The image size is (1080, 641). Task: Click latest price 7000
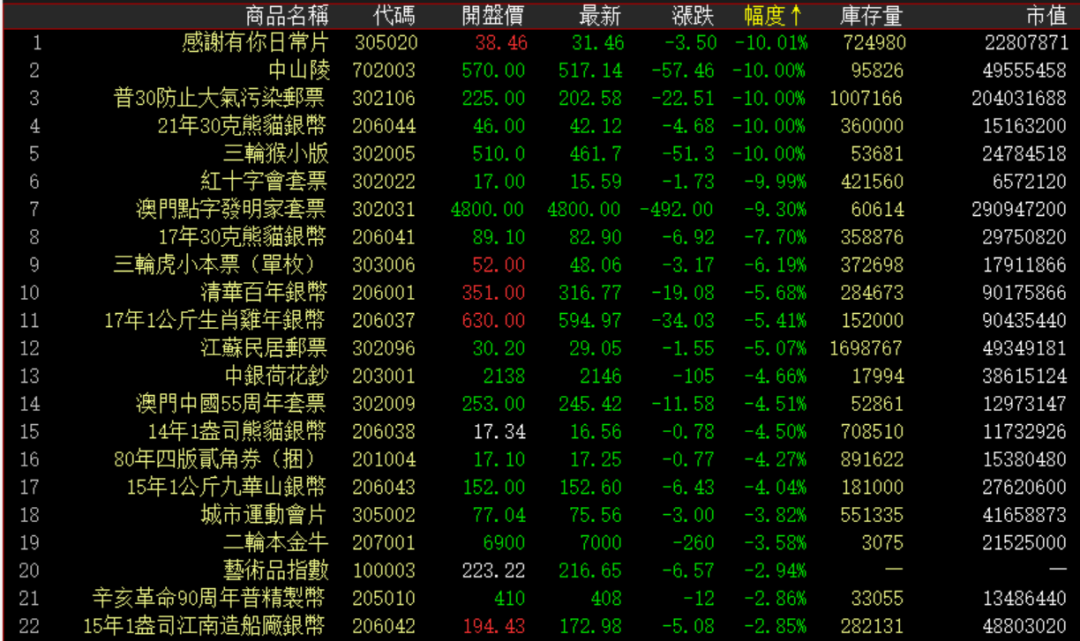coord(601,543)
